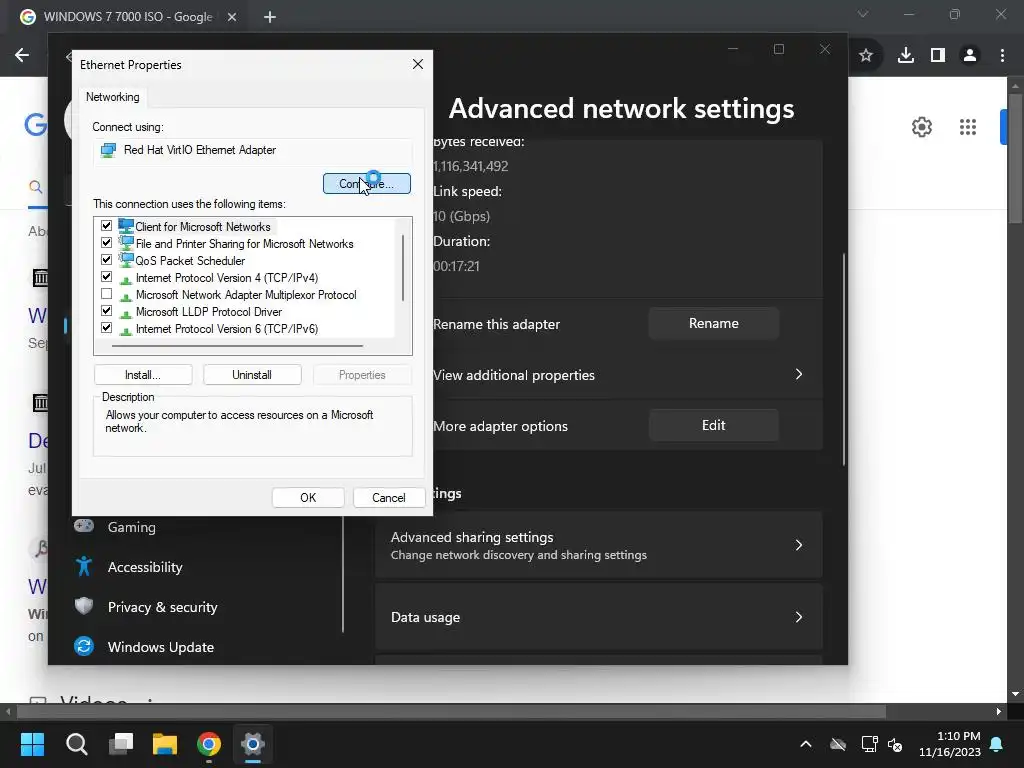
Task: Open Settings app from taskbar
Action: 253,744
